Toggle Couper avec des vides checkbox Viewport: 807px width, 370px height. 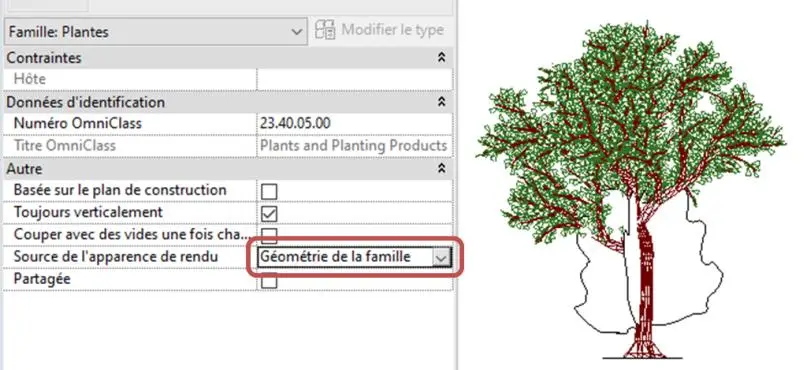click(x=269, y=236)
